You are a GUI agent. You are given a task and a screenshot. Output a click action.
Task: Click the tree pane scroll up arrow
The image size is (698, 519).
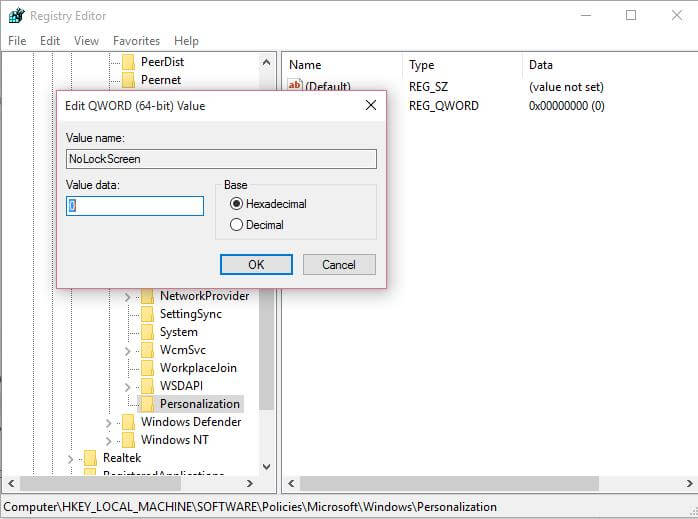pos(266,62)
